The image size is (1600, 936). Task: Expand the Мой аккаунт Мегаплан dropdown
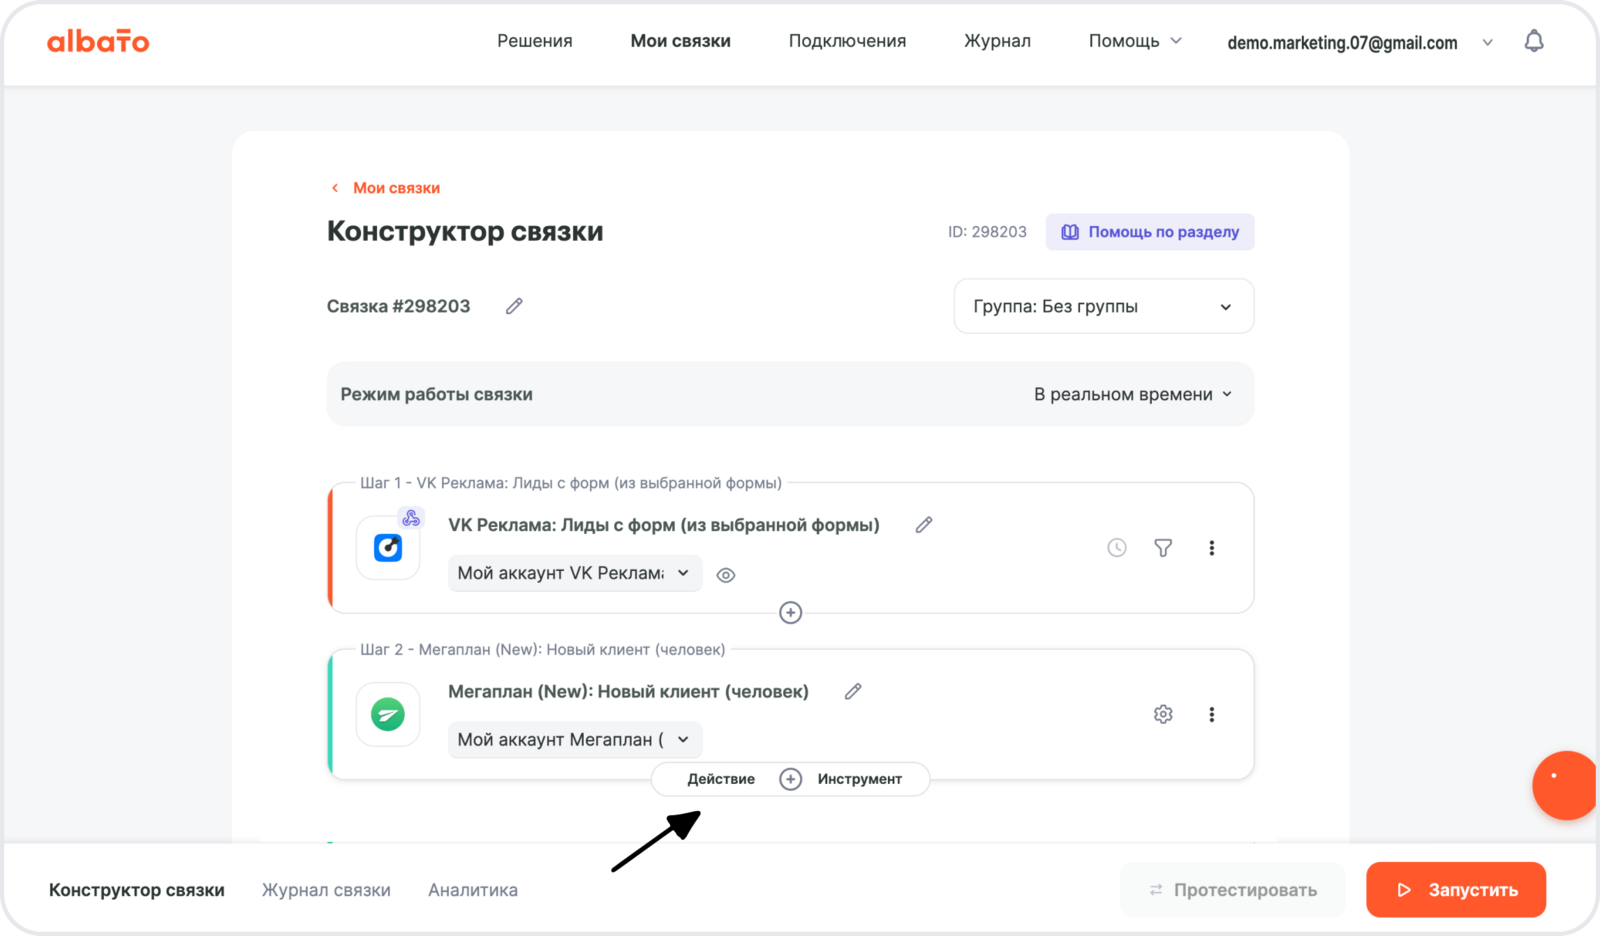click(x=574, y=739)
